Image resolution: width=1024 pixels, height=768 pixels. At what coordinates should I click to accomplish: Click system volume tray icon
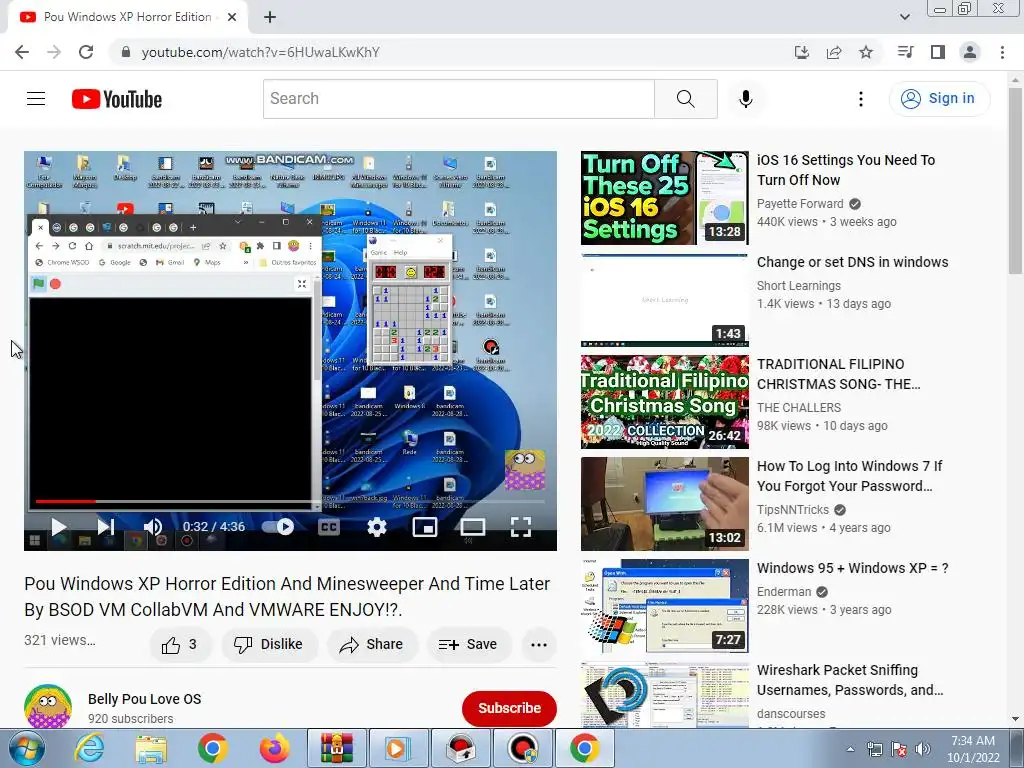(x=923, y=749)
